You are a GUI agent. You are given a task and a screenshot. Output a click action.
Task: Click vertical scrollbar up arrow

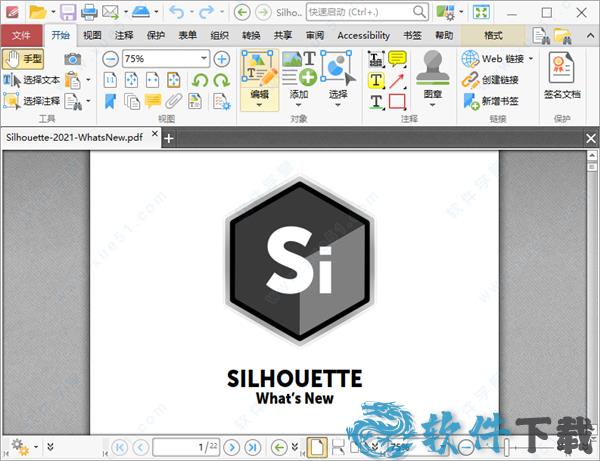click(x=592, y=155)
